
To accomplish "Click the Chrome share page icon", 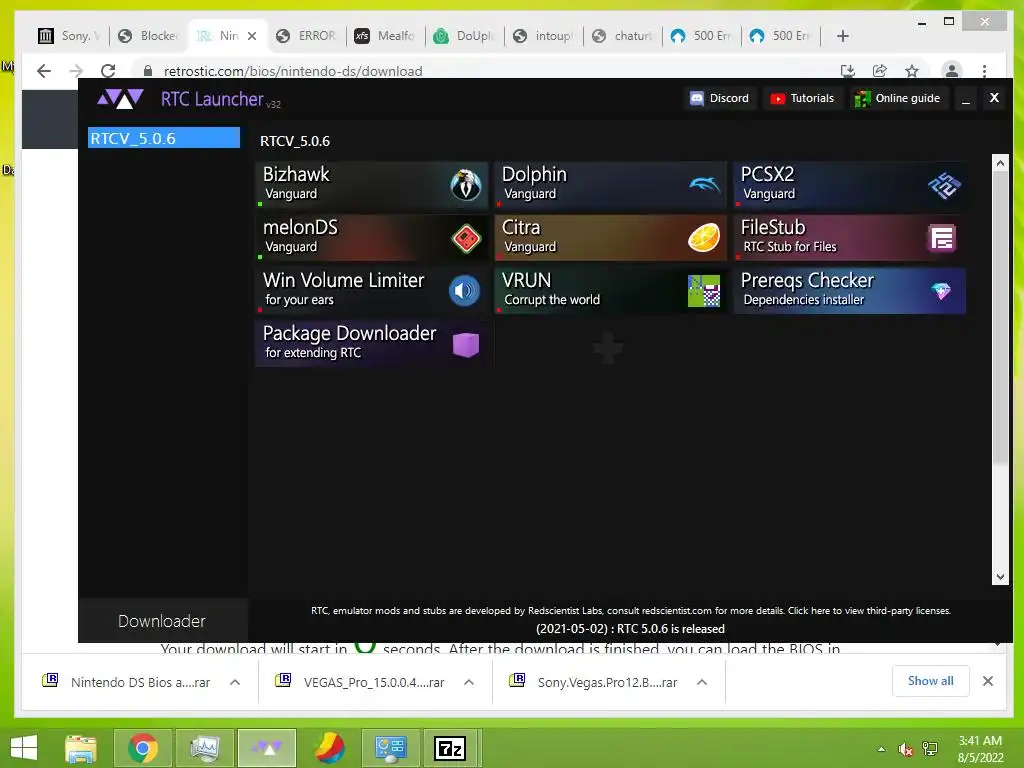I will click(880, 71).
